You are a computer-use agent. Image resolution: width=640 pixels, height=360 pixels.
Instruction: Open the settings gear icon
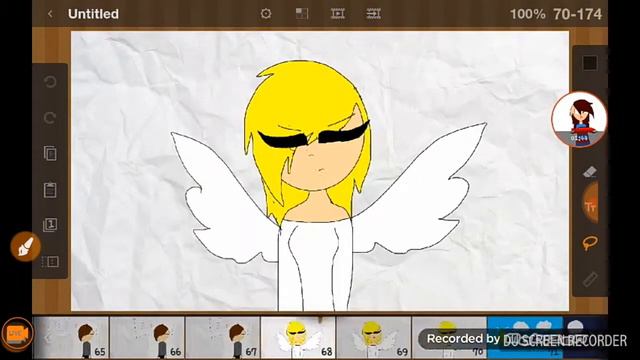[266, 14]
